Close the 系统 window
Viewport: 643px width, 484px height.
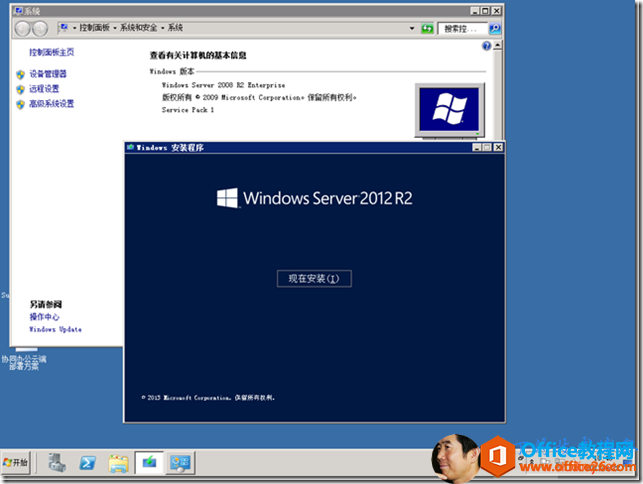496,11
